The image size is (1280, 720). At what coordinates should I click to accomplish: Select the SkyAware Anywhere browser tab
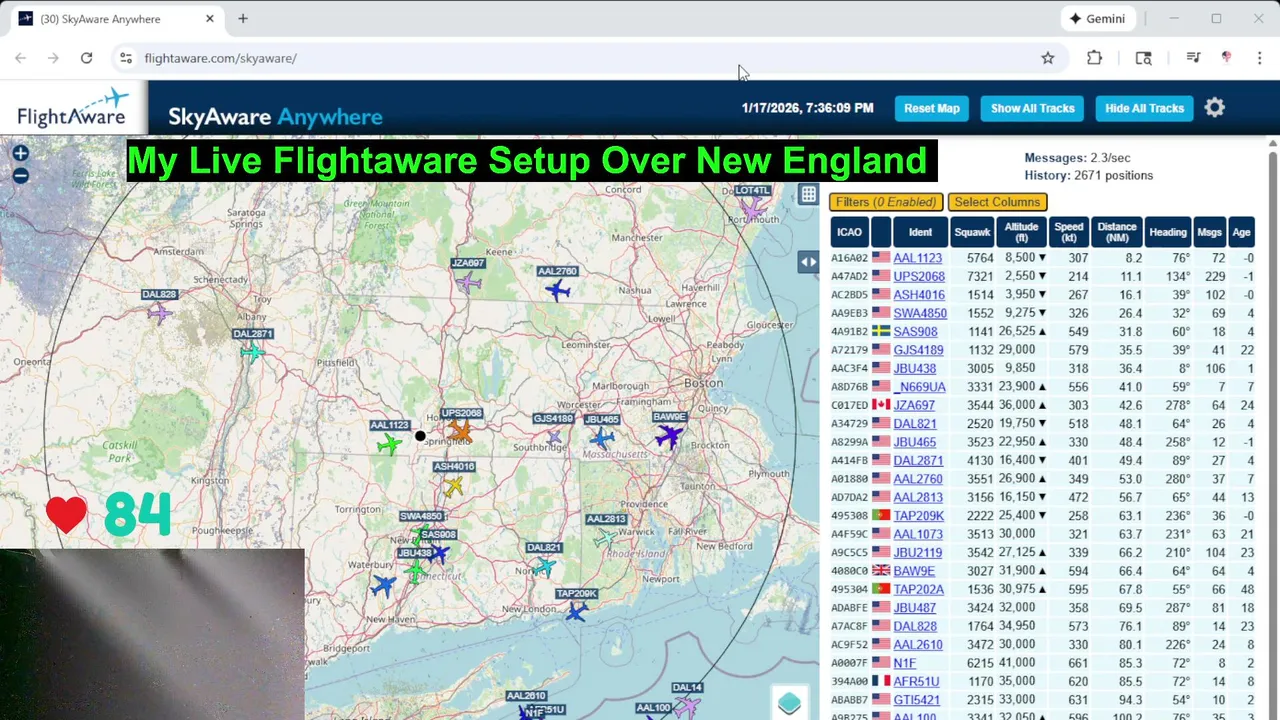[116, 19]
